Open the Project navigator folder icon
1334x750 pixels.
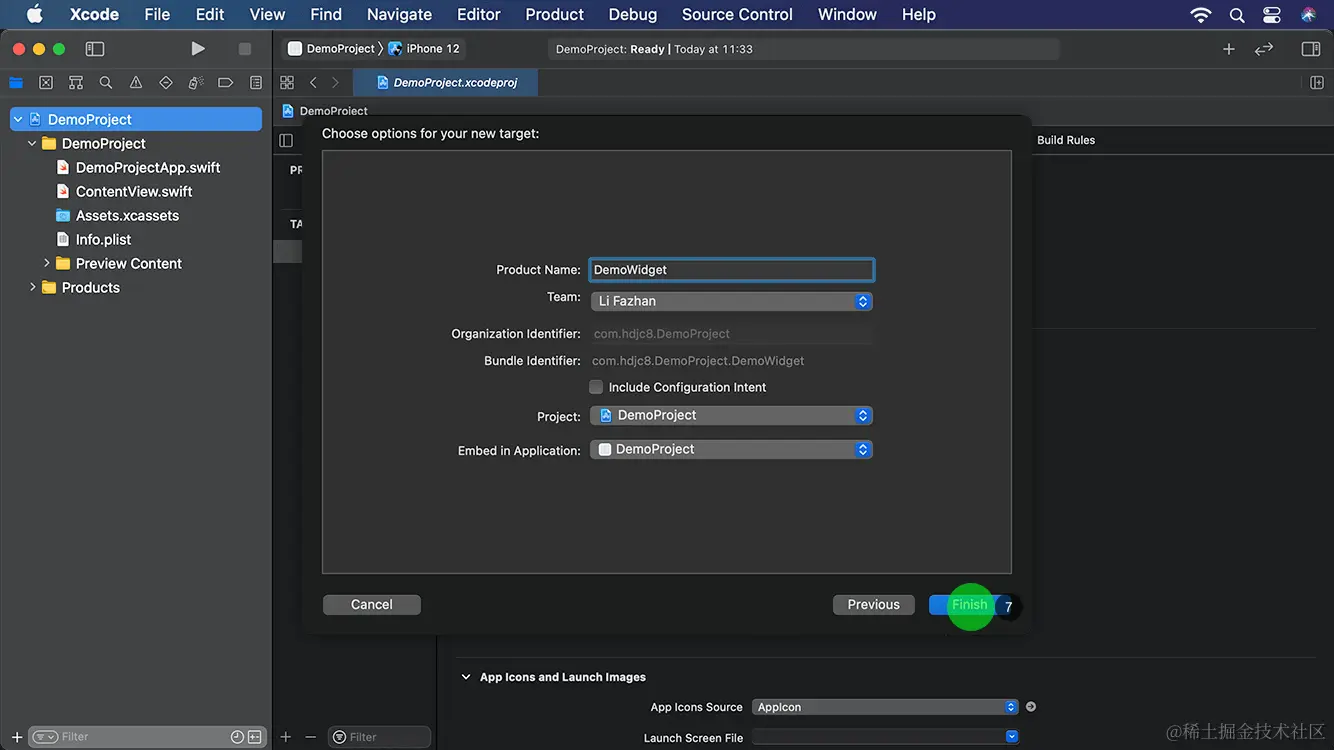(x=16, y=83)
